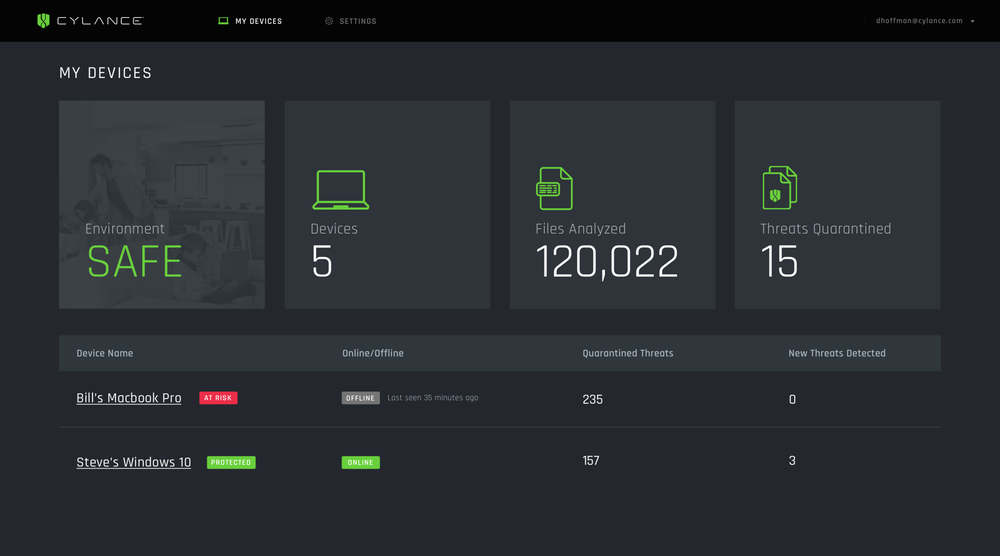Image resolution: width=1000 pixels, height=556 pixels.
Task: Open the Settings tab
Action: (x=351, y=21)
